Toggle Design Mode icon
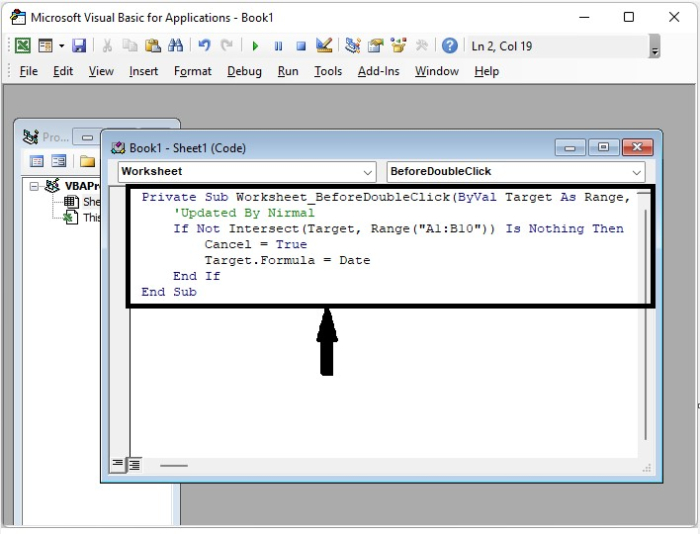Viewport: 700px width, 534px height. (x=324, y=45)
